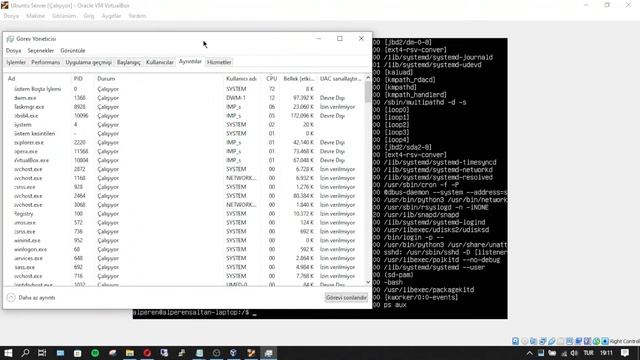640x360 pixels.
Task: Open Opera red icon in taskbar
Action: [147, 353]
